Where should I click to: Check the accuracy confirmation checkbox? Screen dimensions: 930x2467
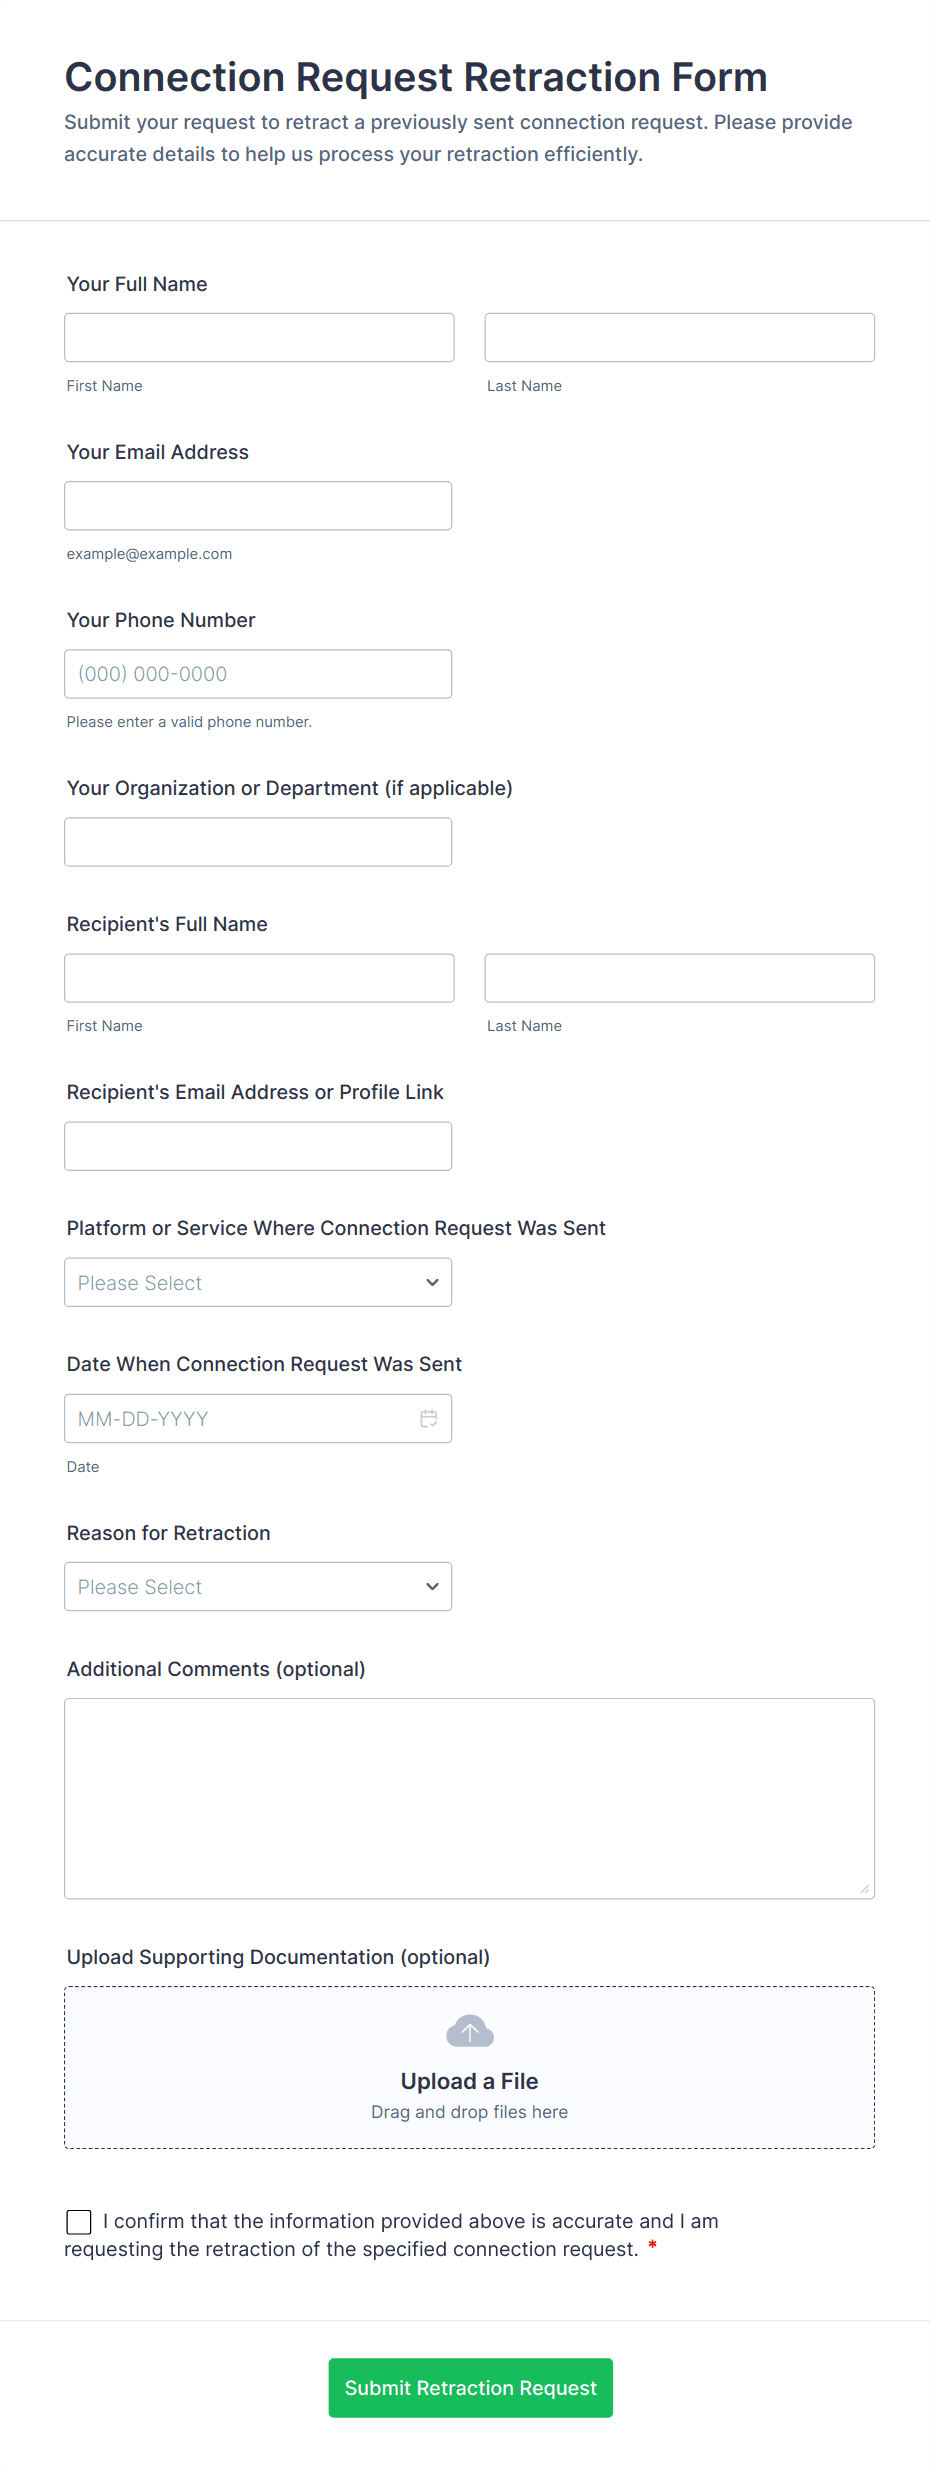pos(79,2222)
